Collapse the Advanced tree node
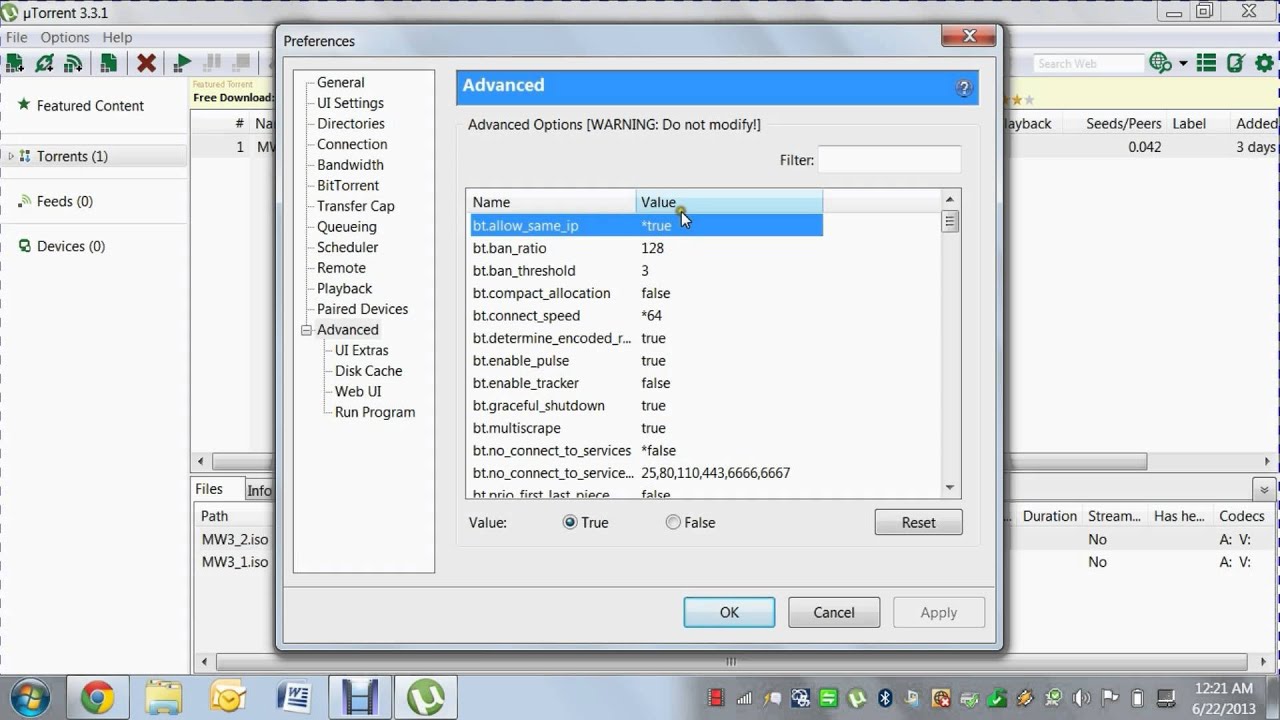Screen dimensions: 1280x720 [306, 330]
